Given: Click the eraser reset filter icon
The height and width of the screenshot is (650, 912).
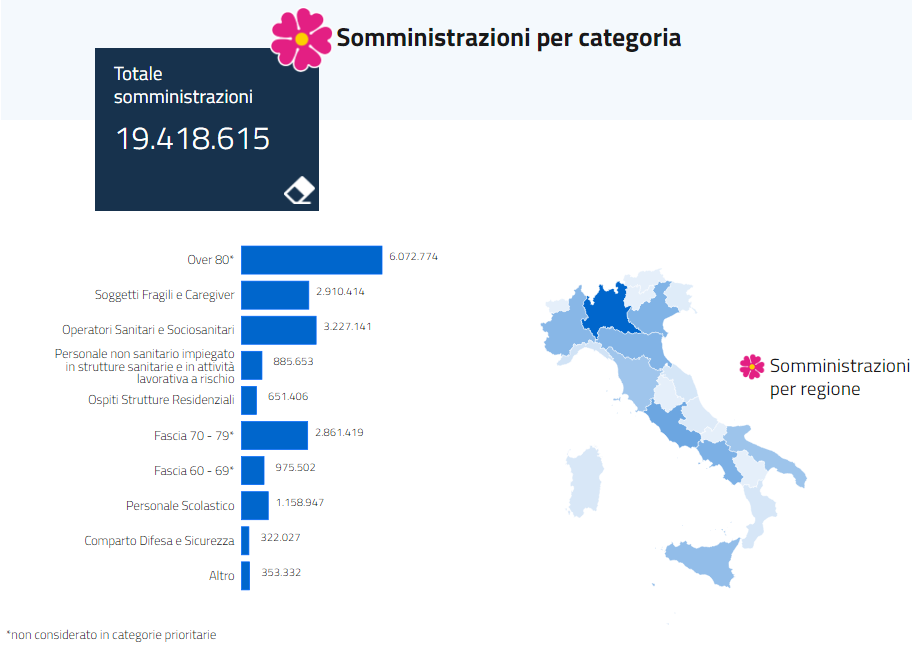Looking at the screenshot, I should [x=299, y=191].
